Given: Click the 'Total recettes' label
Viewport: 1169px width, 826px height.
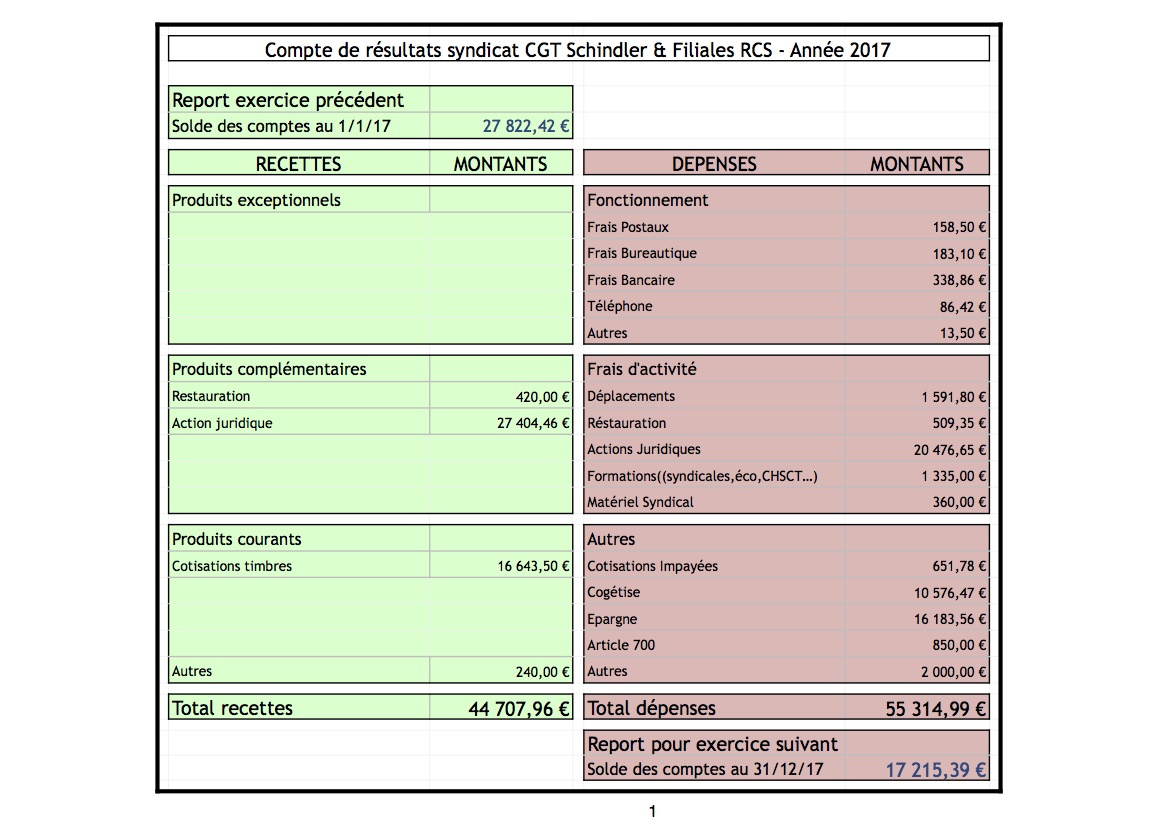Looking at the screenshot, I should point(232,708).
